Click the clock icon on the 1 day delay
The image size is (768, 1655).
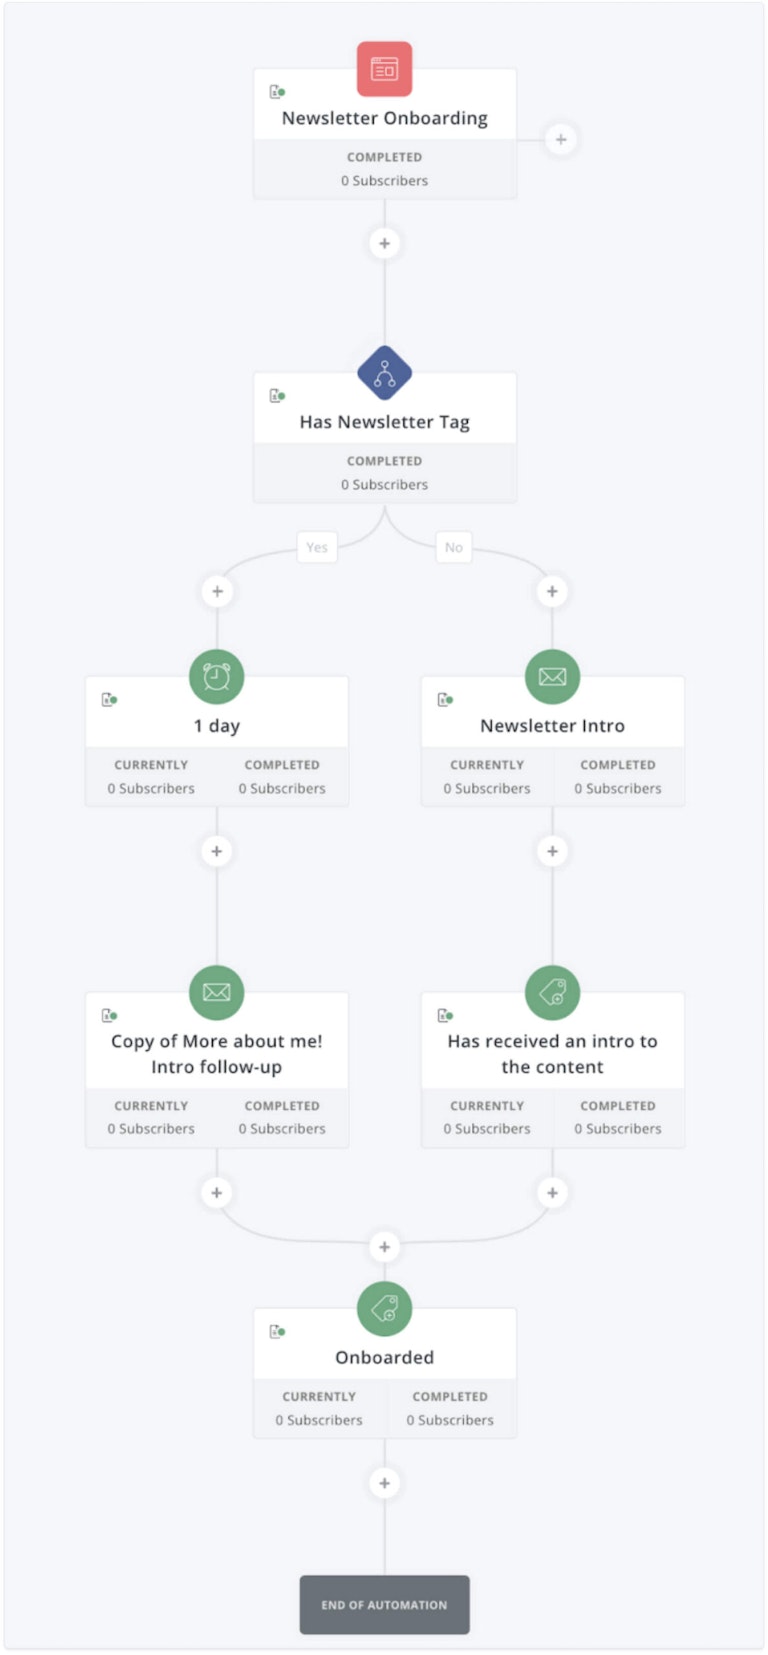(x=216, y=677)
